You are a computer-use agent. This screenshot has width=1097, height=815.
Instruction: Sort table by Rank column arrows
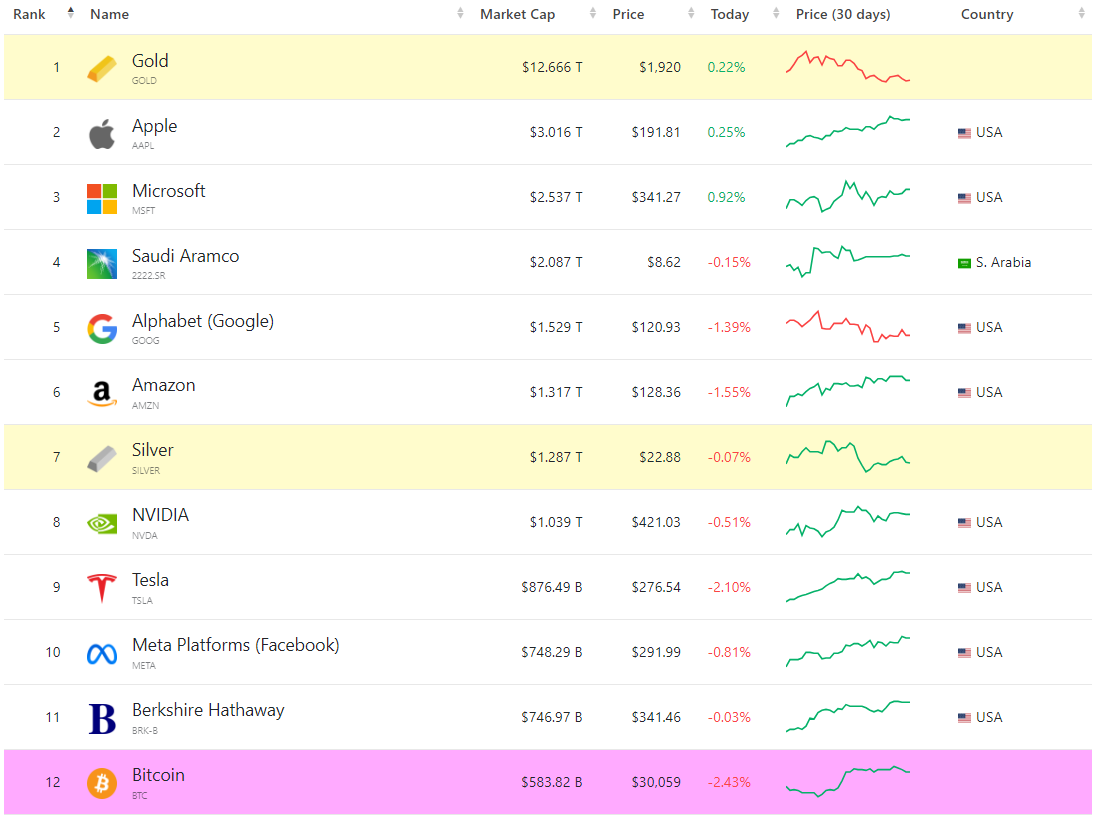click(x=70, y=14)
